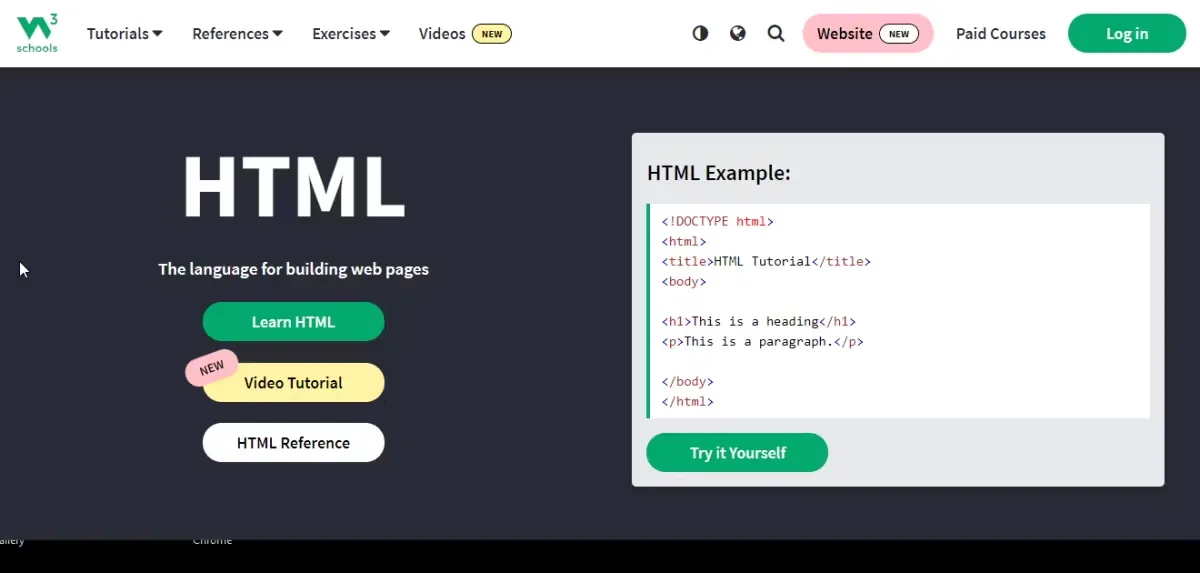
Task: Click the NEW badge beside Videos
Action: (x=492, y=33)
